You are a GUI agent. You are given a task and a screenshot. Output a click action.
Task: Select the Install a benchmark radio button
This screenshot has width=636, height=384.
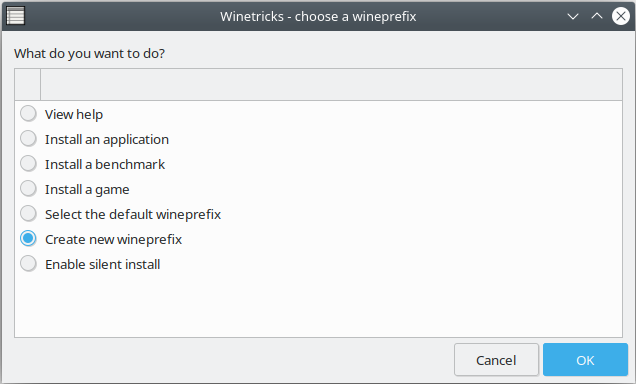pyautogui.click(x=28, y=164)
